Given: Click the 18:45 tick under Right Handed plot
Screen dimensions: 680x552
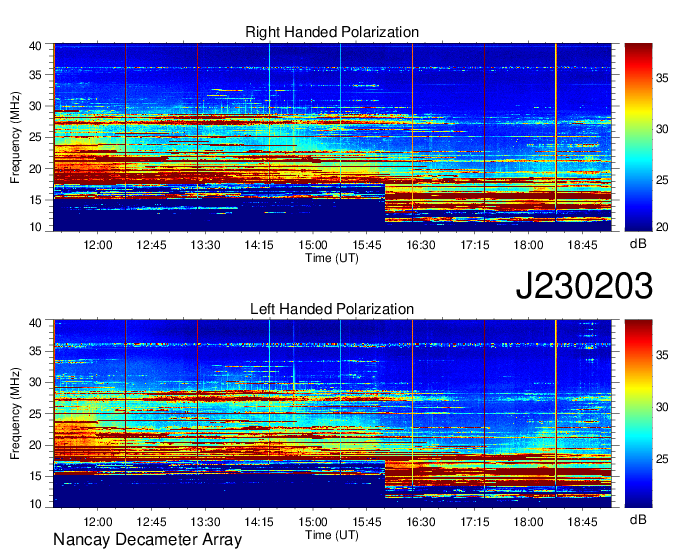Looking at the screenshot, I should tap(582, 245).
